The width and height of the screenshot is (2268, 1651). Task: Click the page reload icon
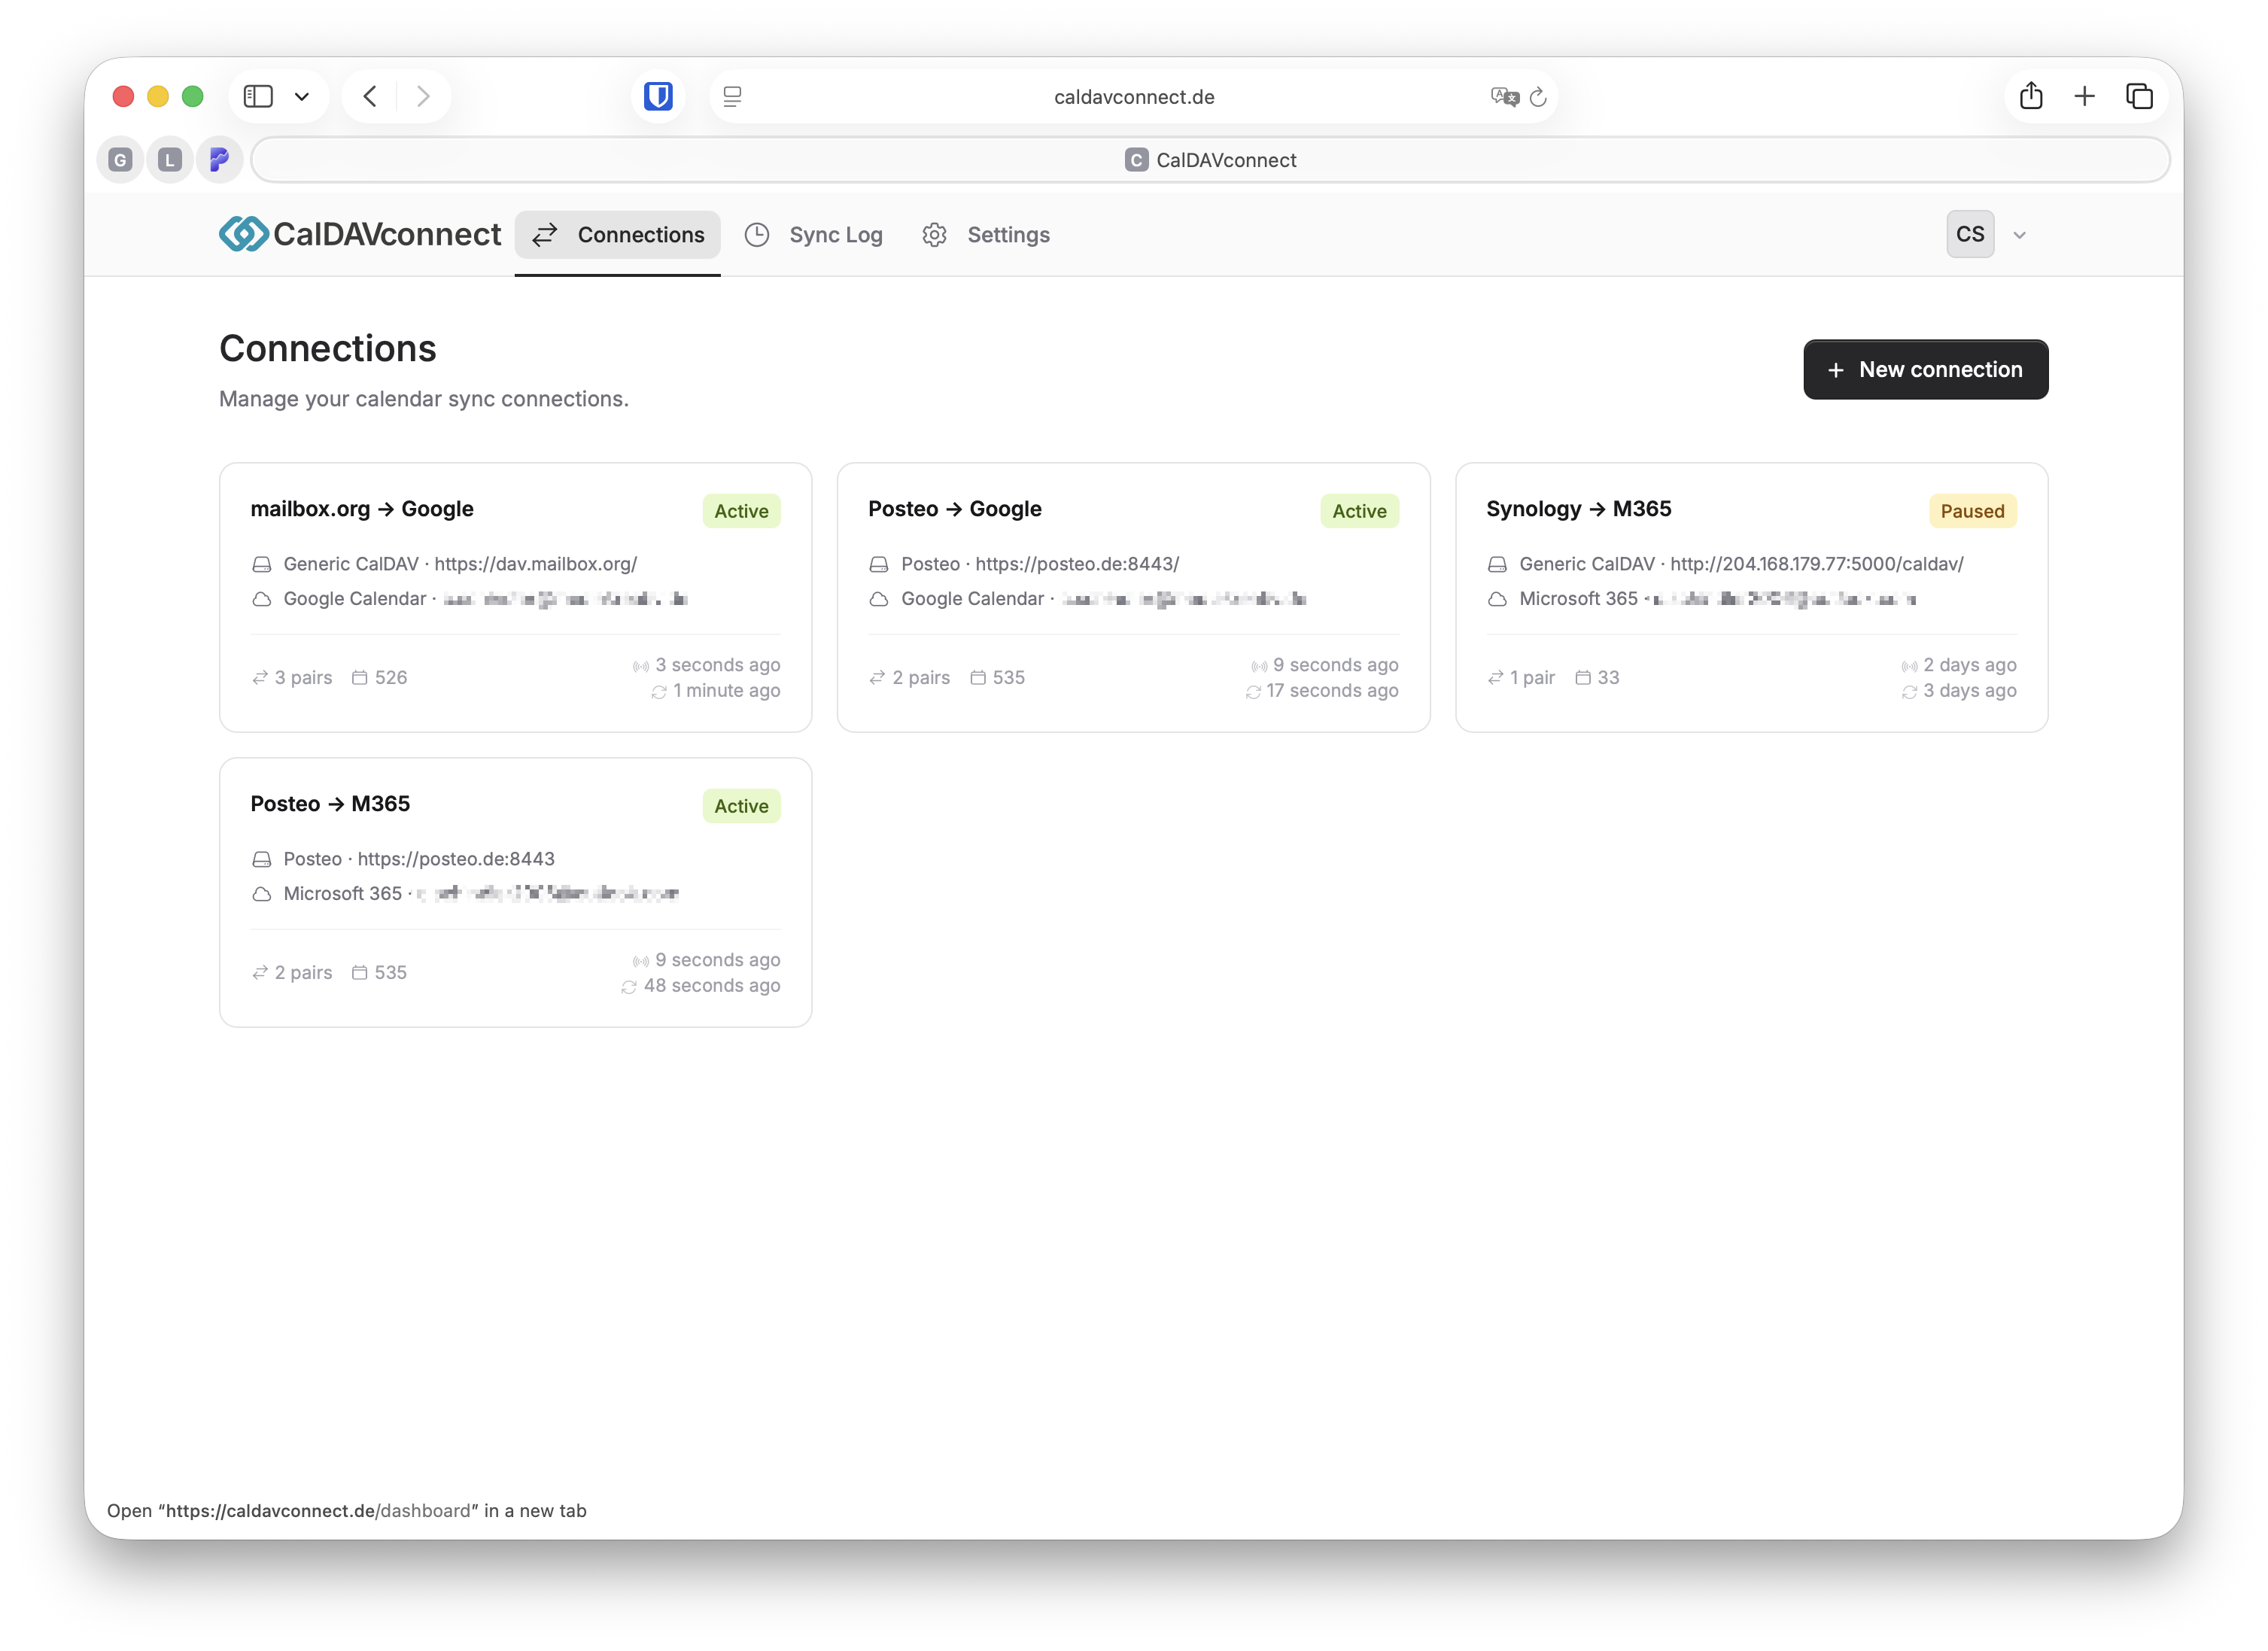click(1538, 97)
